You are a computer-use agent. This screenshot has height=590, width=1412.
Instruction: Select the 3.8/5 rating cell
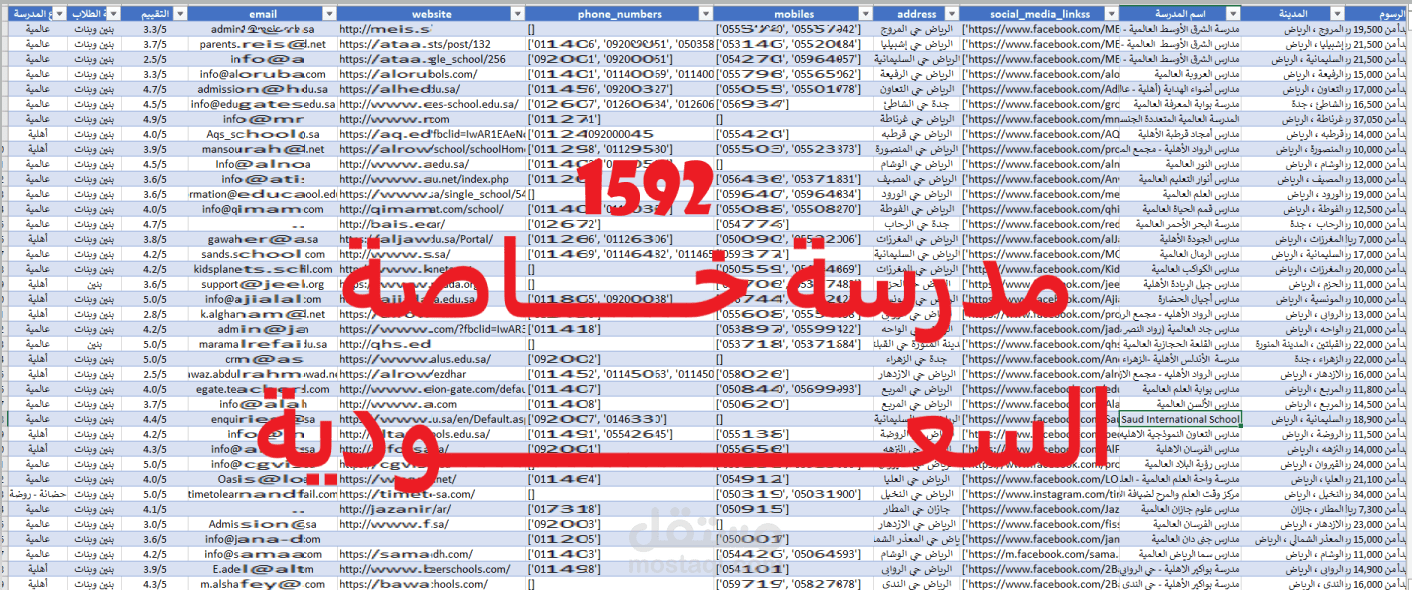pos(155,240)
